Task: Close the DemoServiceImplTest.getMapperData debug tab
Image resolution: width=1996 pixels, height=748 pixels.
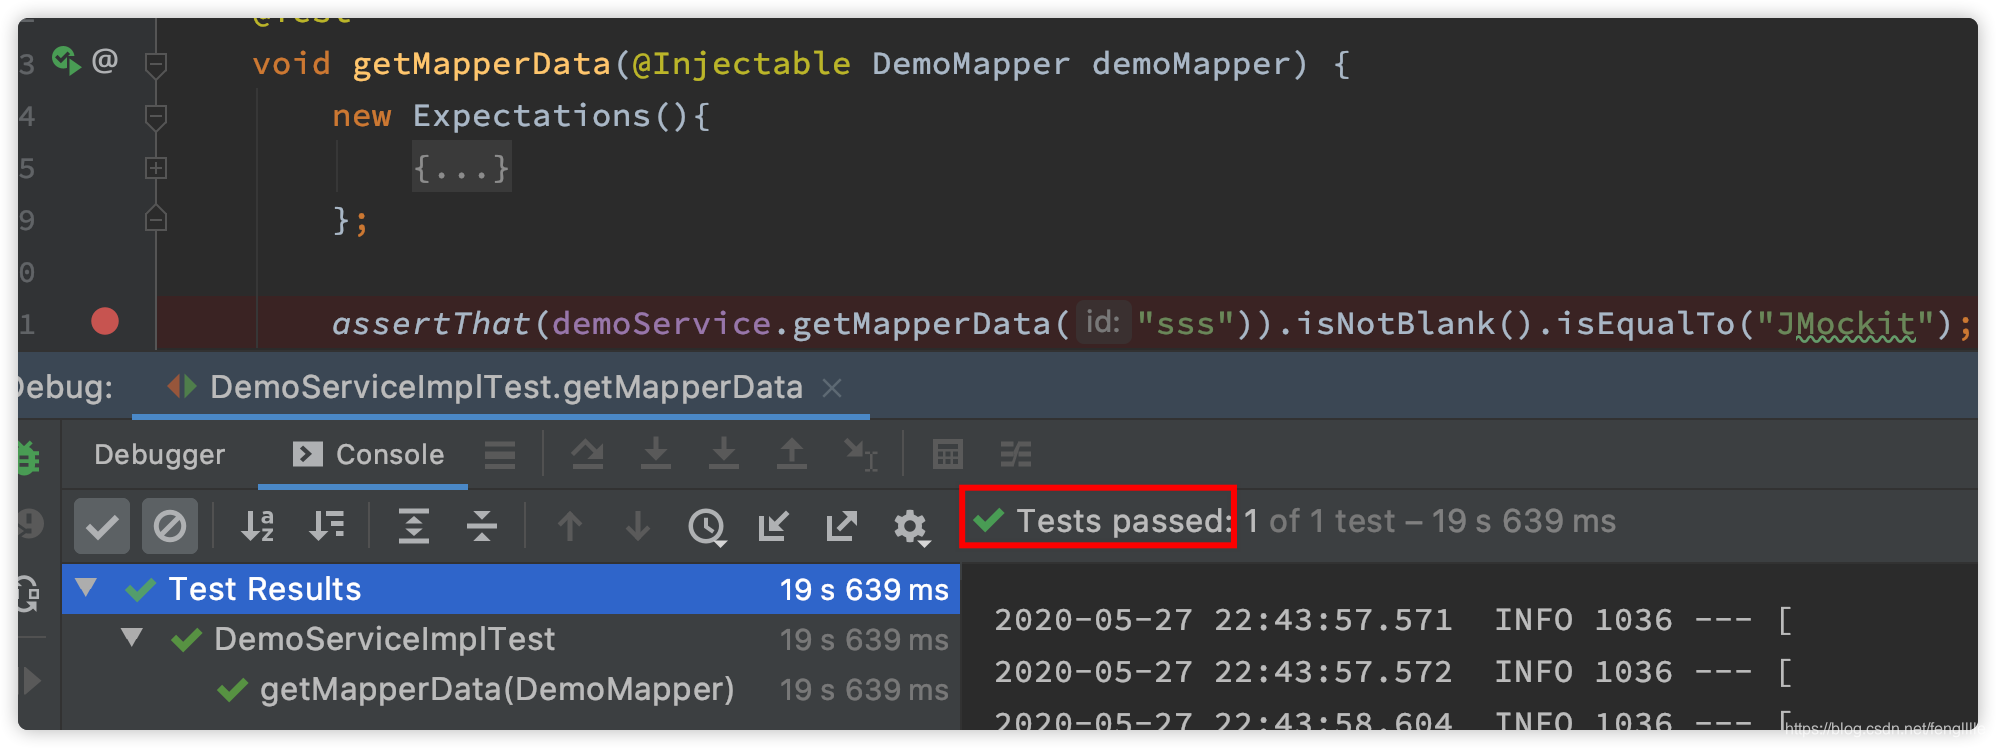Action: [x=832, y=388]
